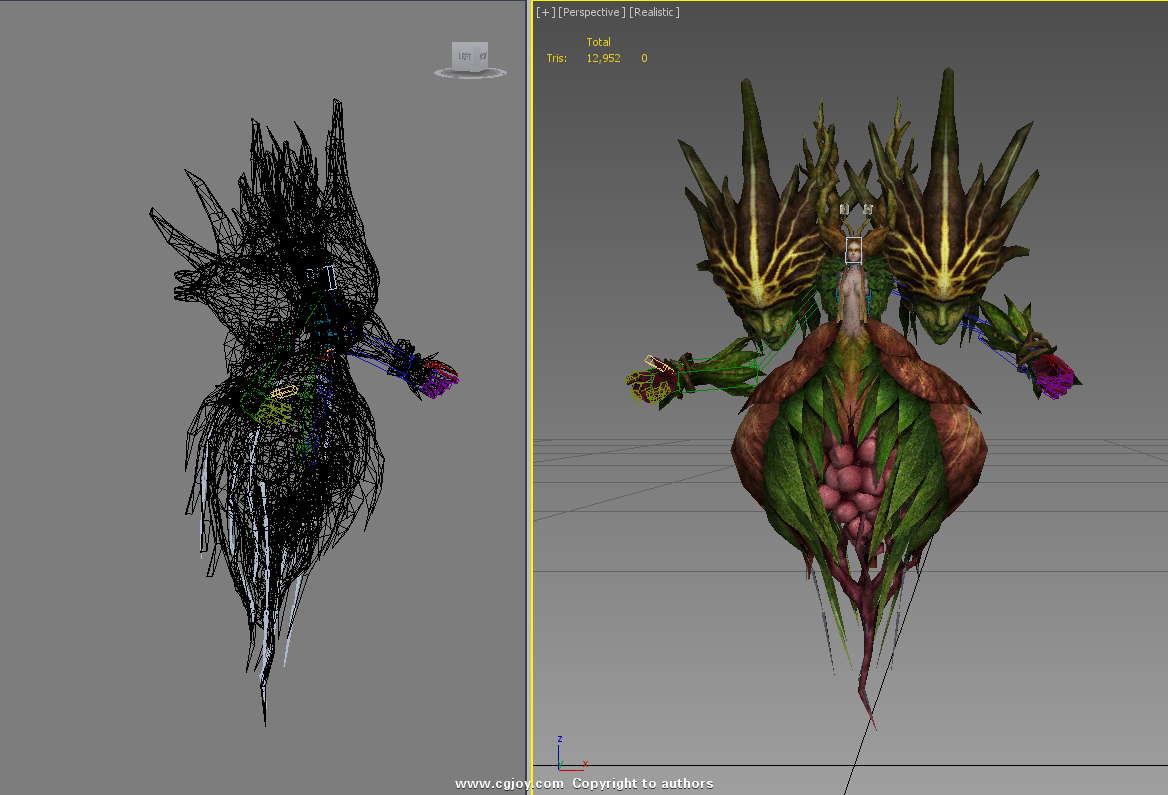This screenshot has width=1168, height=795.
Task: Click the Tris count statistic 12,952
Action: tap(603, 58)
